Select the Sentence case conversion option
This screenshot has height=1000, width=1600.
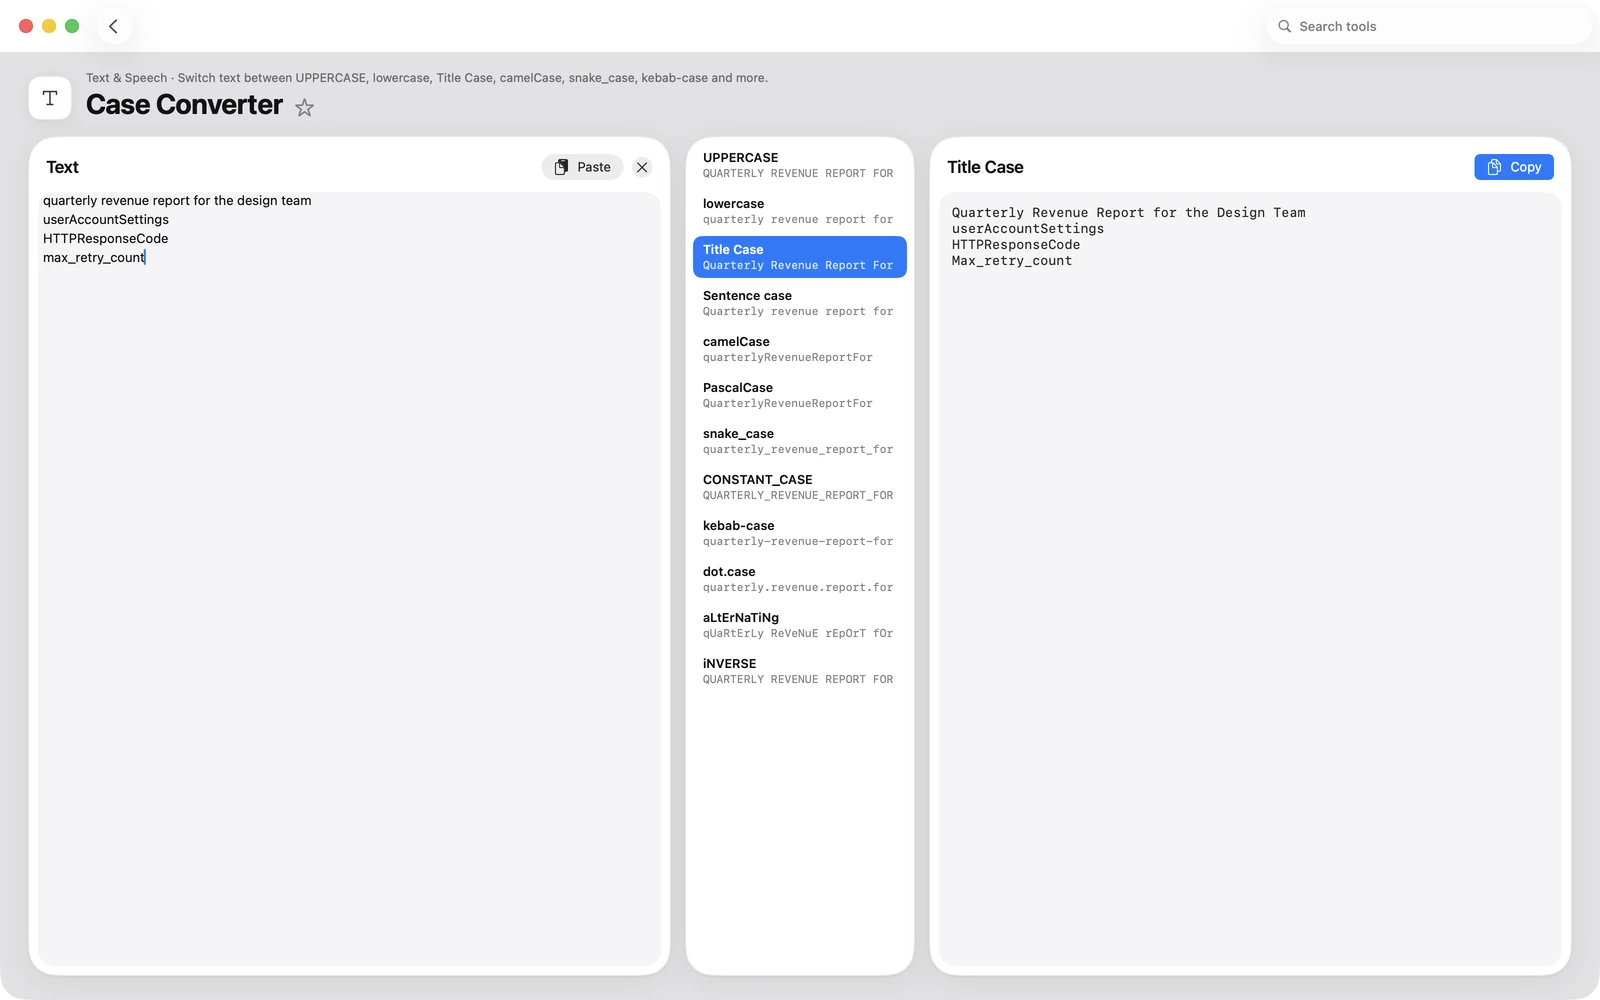point(799,303)
